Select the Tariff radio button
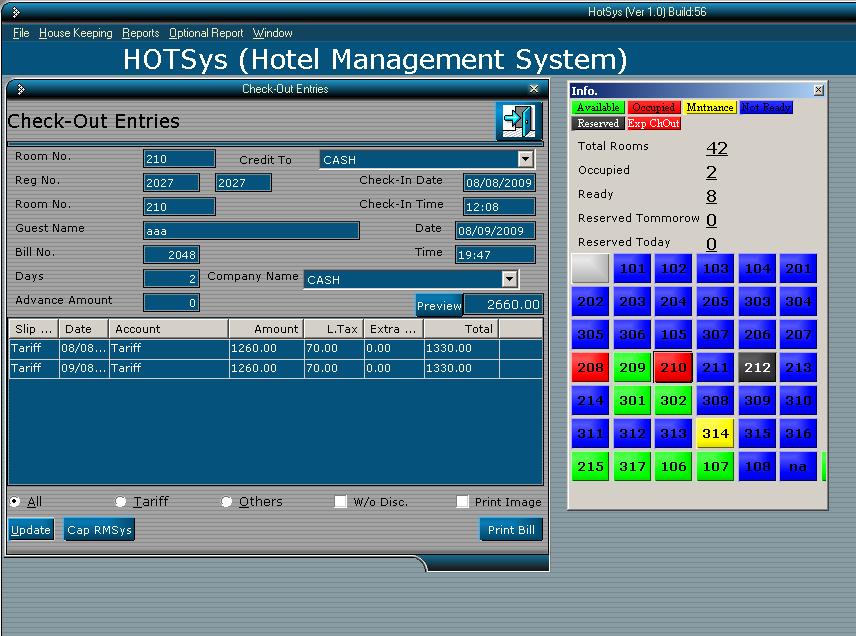Viewport: 856px width, 636px height. pyautogui.click(x=121, y=501)
